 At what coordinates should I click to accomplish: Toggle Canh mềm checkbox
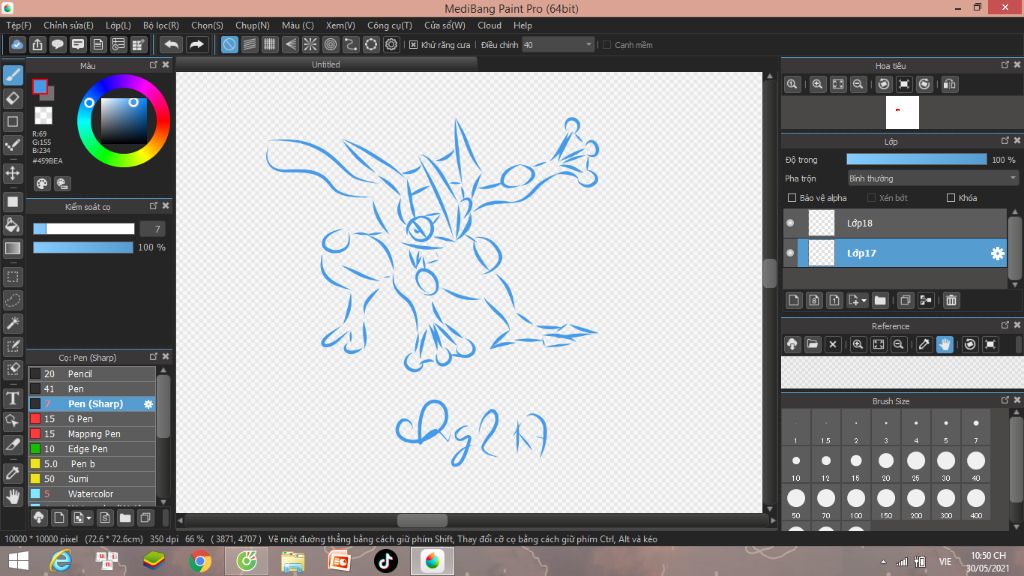(x=607, y=45)
